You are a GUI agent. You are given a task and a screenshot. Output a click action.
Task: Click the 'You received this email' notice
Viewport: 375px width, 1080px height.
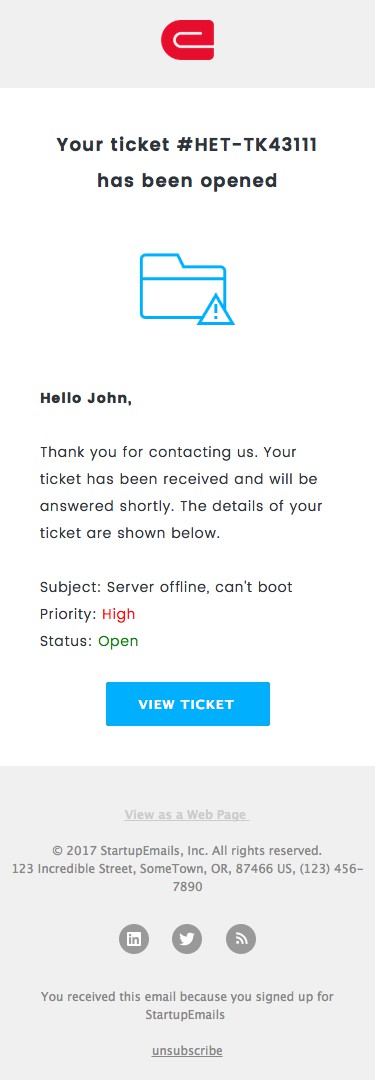coord(187,1006)
